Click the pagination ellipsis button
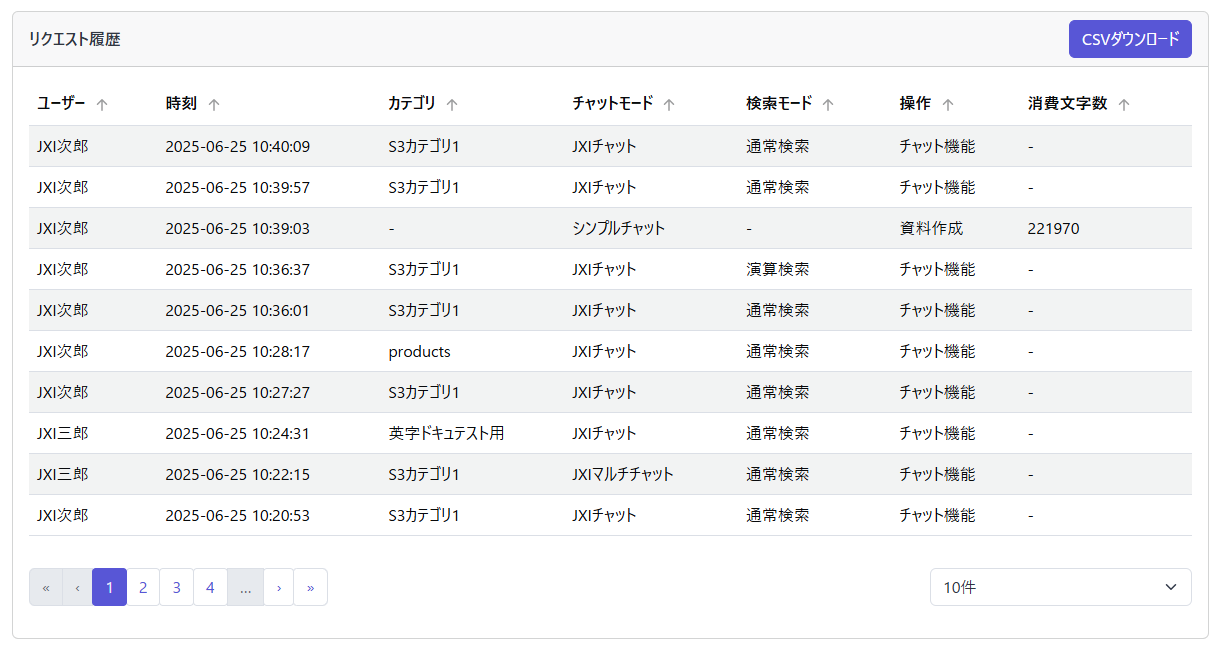 245,587
